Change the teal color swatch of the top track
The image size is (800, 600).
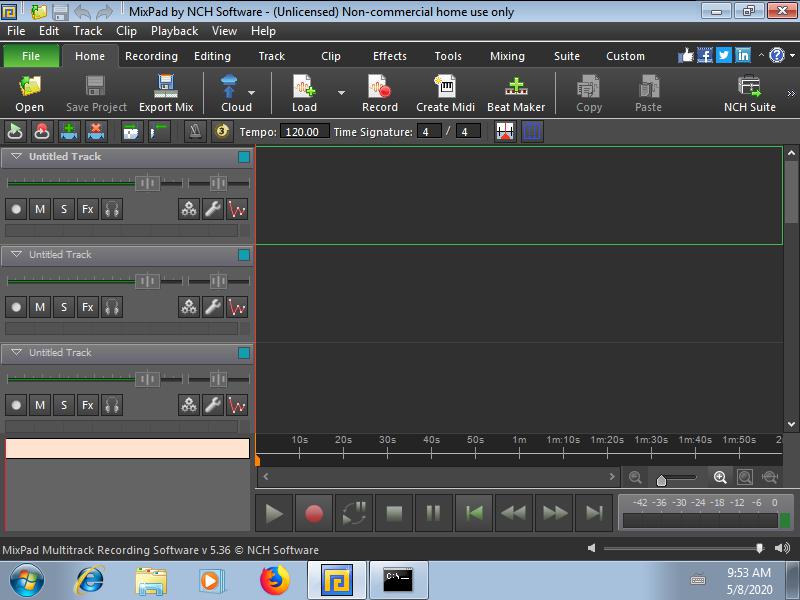[x=244, y=157]
